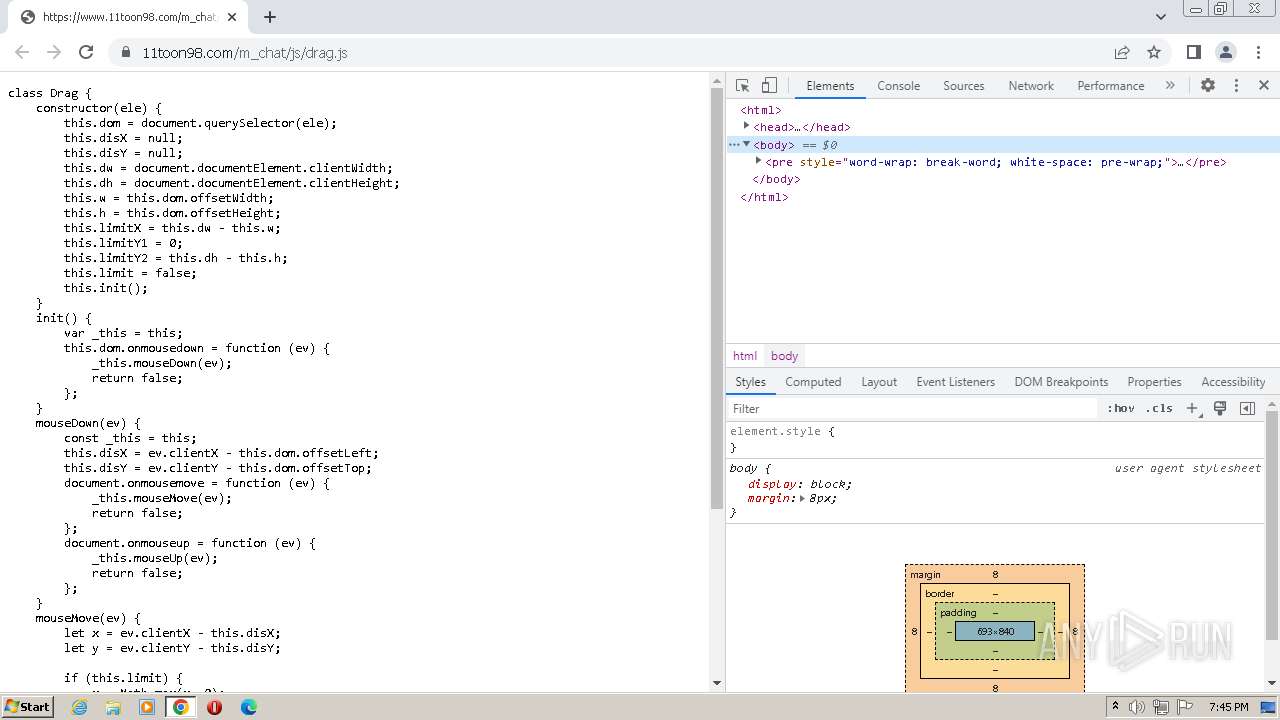Switch to the Network tab
This screenshot has width=1280, height=720.
[1031, 86]
